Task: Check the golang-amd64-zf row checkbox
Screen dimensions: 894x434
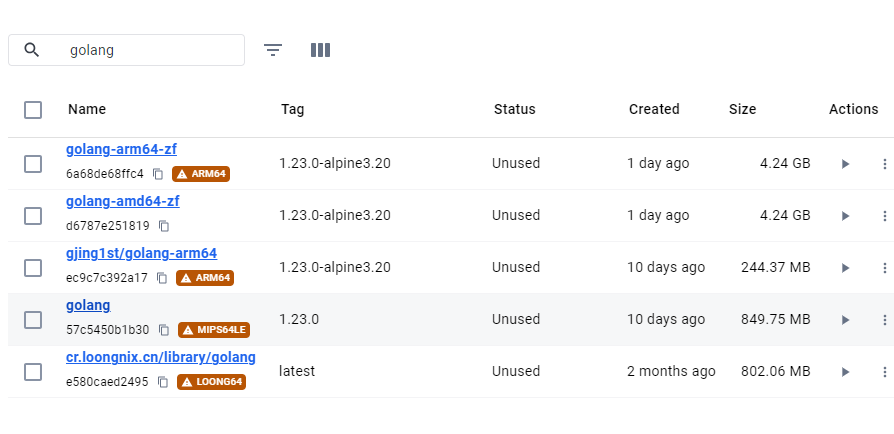Action: pyautogui.click(x=33, y=216)
